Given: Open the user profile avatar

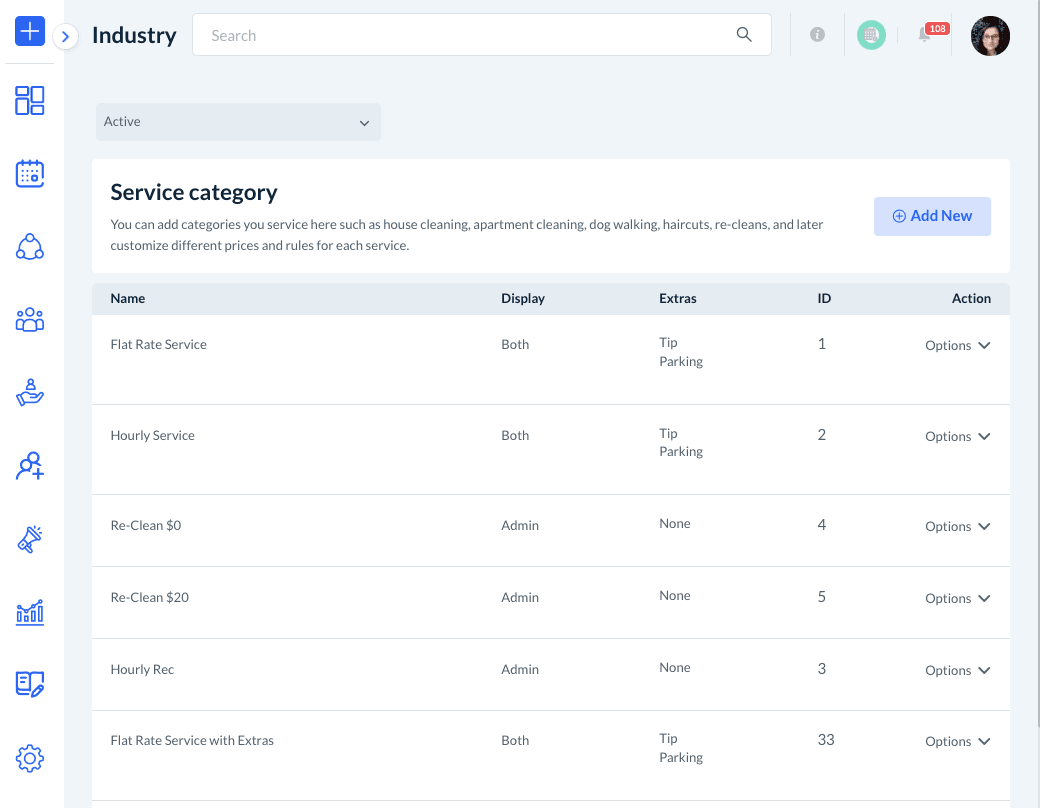Looking at the screenshot, I should 990,36.
